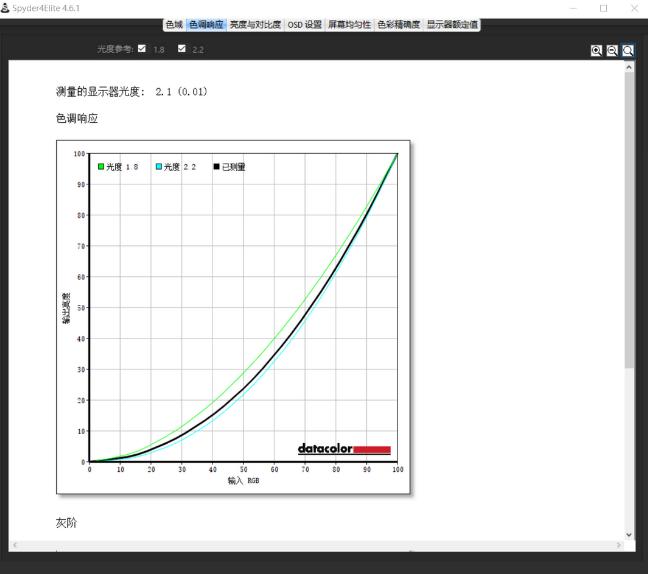Minimize the Spyder4Elite window
Image resolution: width=648 pixels, height=574 pixels.
point(573,8)
